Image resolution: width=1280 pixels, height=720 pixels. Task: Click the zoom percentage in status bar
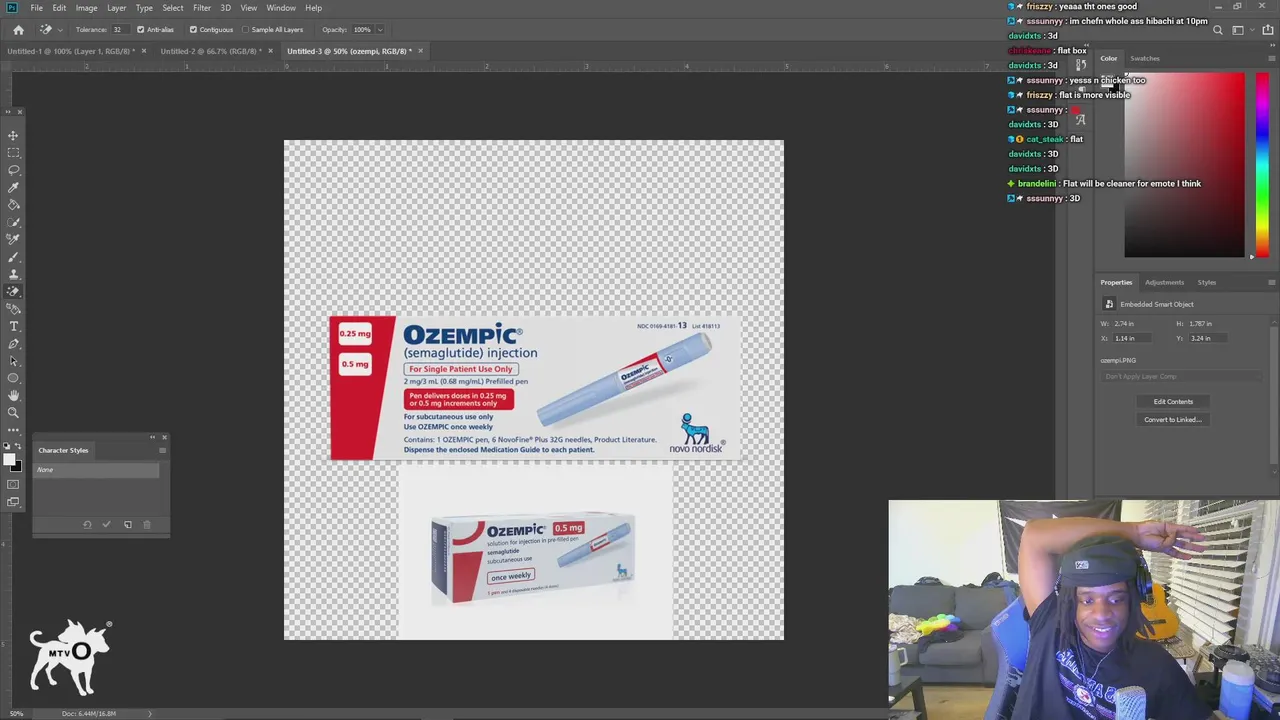point(16,713)
